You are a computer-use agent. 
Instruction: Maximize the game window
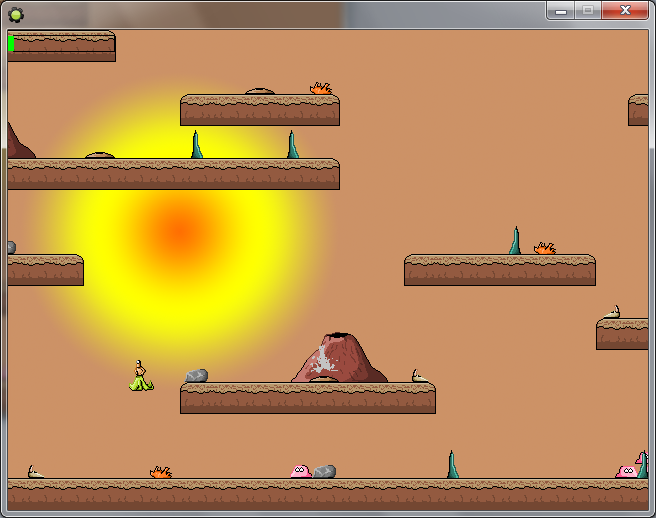(x=589, y=10)
